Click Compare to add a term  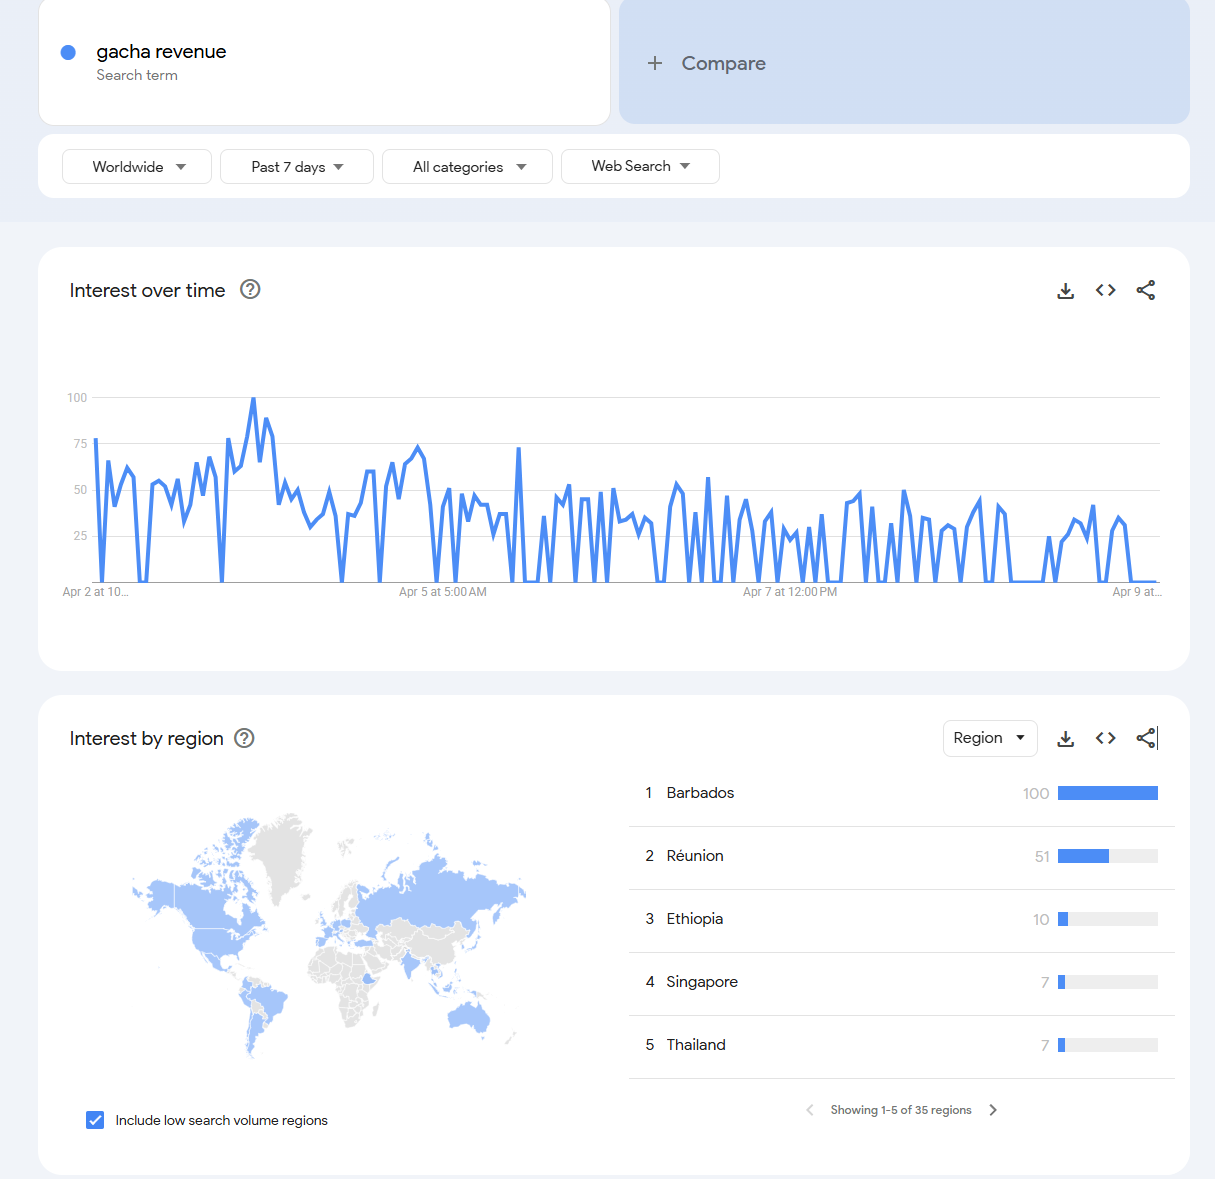tap(904, 62)
